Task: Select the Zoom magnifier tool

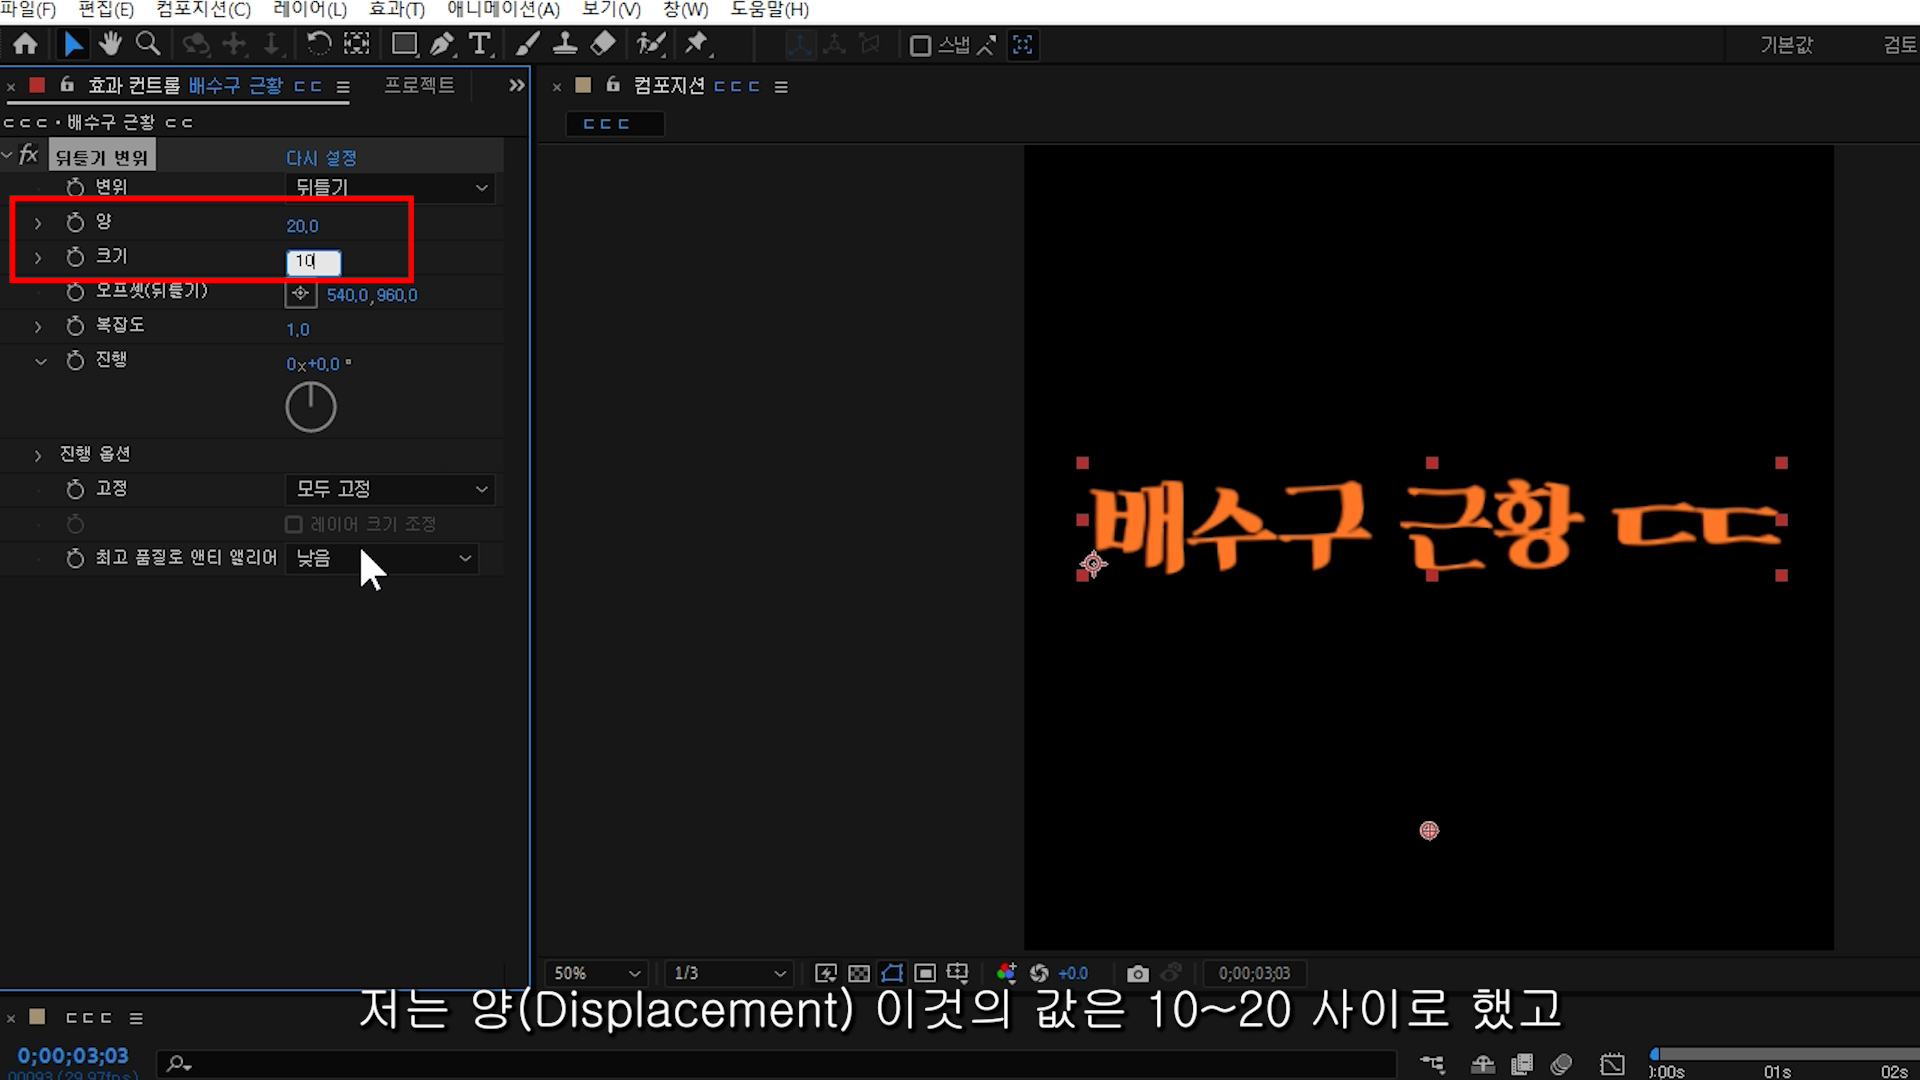Action: tap(148, 44)
